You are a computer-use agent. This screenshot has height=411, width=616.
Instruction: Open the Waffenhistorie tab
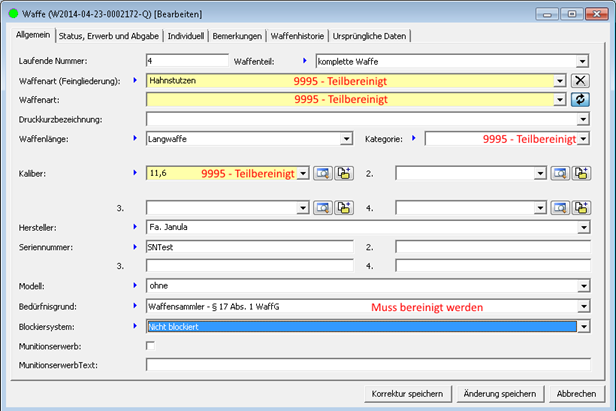click(x=297, y=36)
